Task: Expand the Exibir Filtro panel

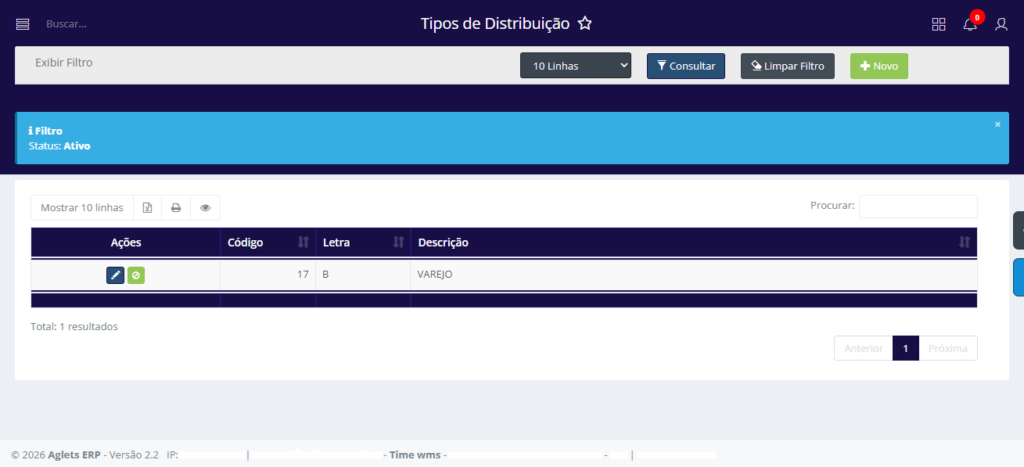Action: (64, 62)
